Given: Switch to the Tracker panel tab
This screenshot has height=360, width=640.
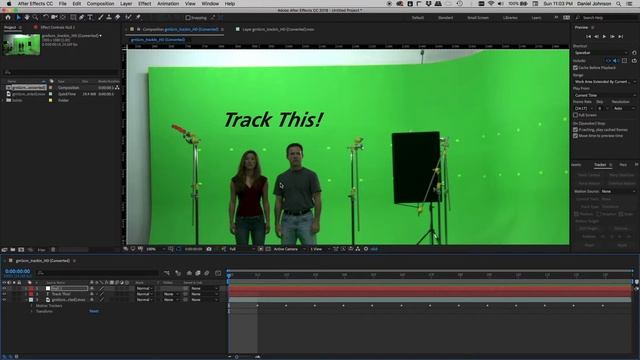Looking at the screenshot, I should click(x=600, y=165).
